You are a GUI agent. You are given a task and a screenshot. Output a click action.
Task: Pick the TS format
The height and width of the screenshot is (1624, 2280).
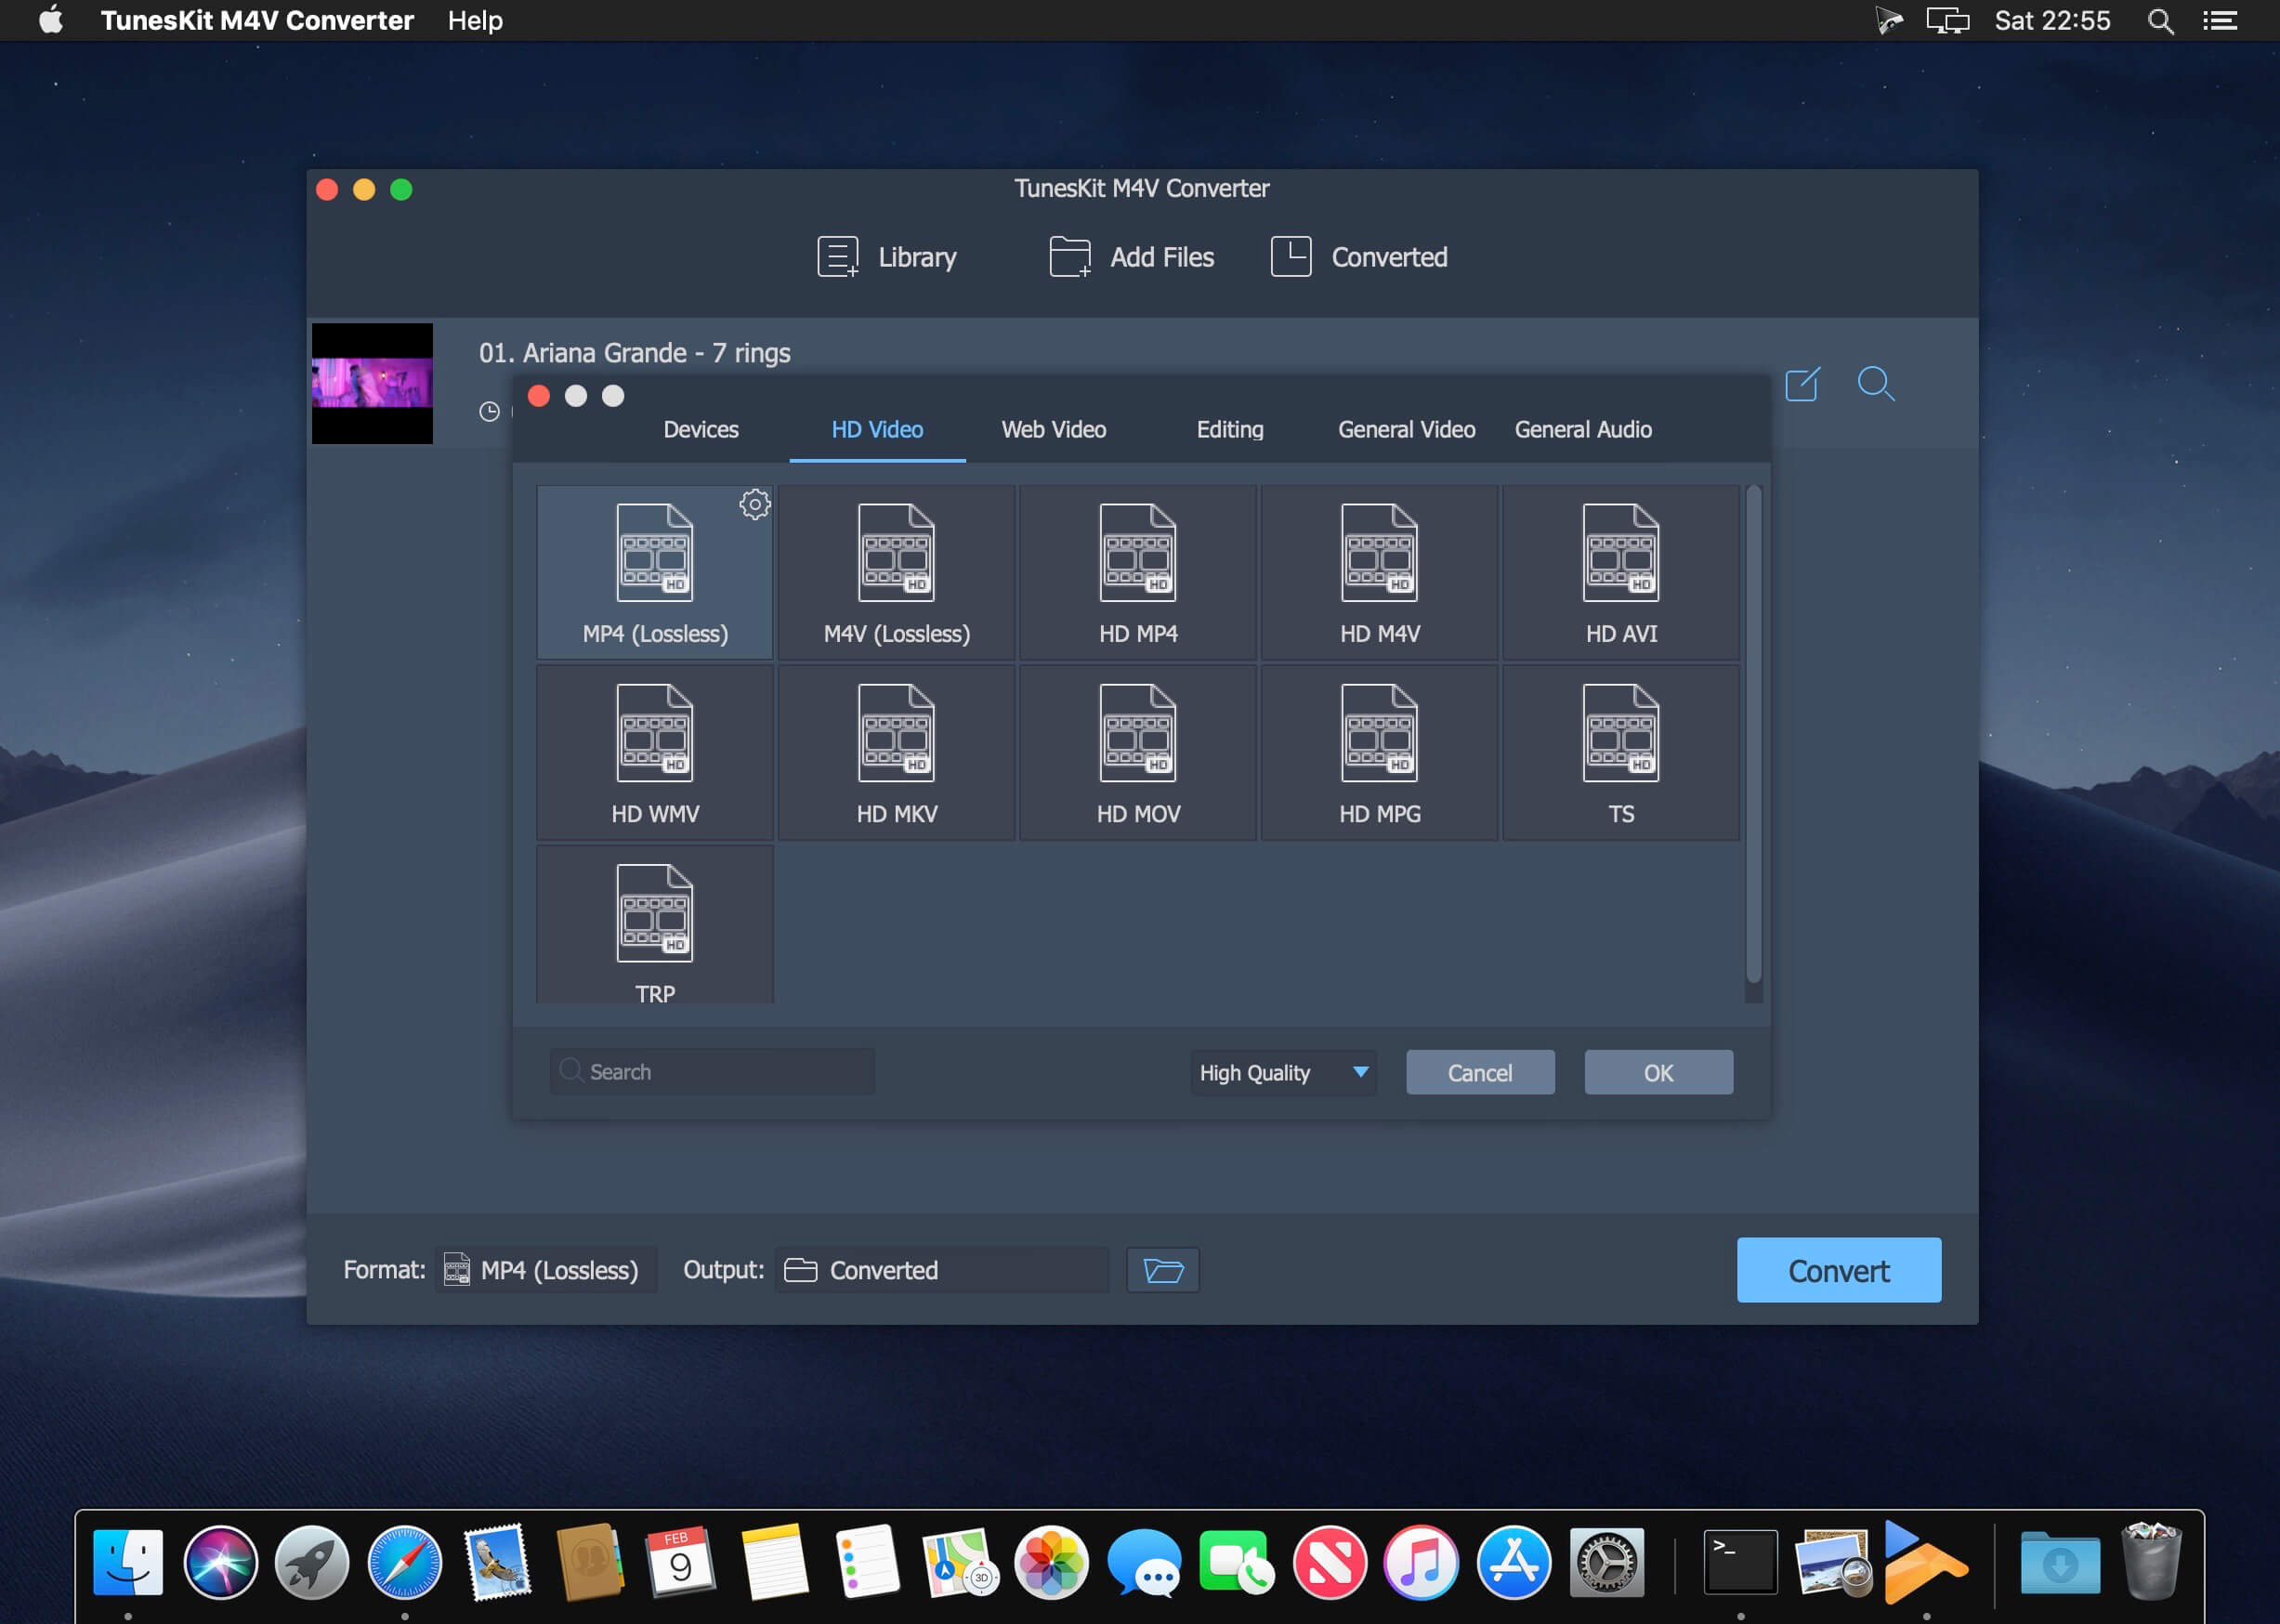point(1621,752)
